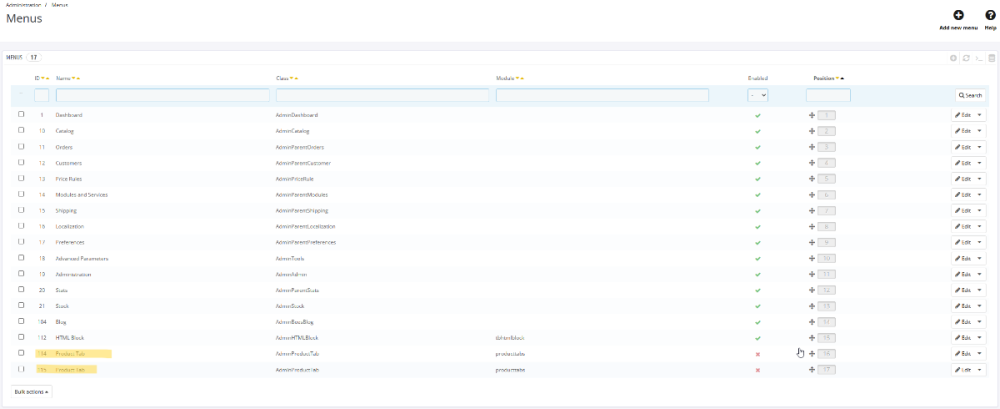Open the Enabled filter dropdown
The image size is (1000, 409).
point(758,95)
